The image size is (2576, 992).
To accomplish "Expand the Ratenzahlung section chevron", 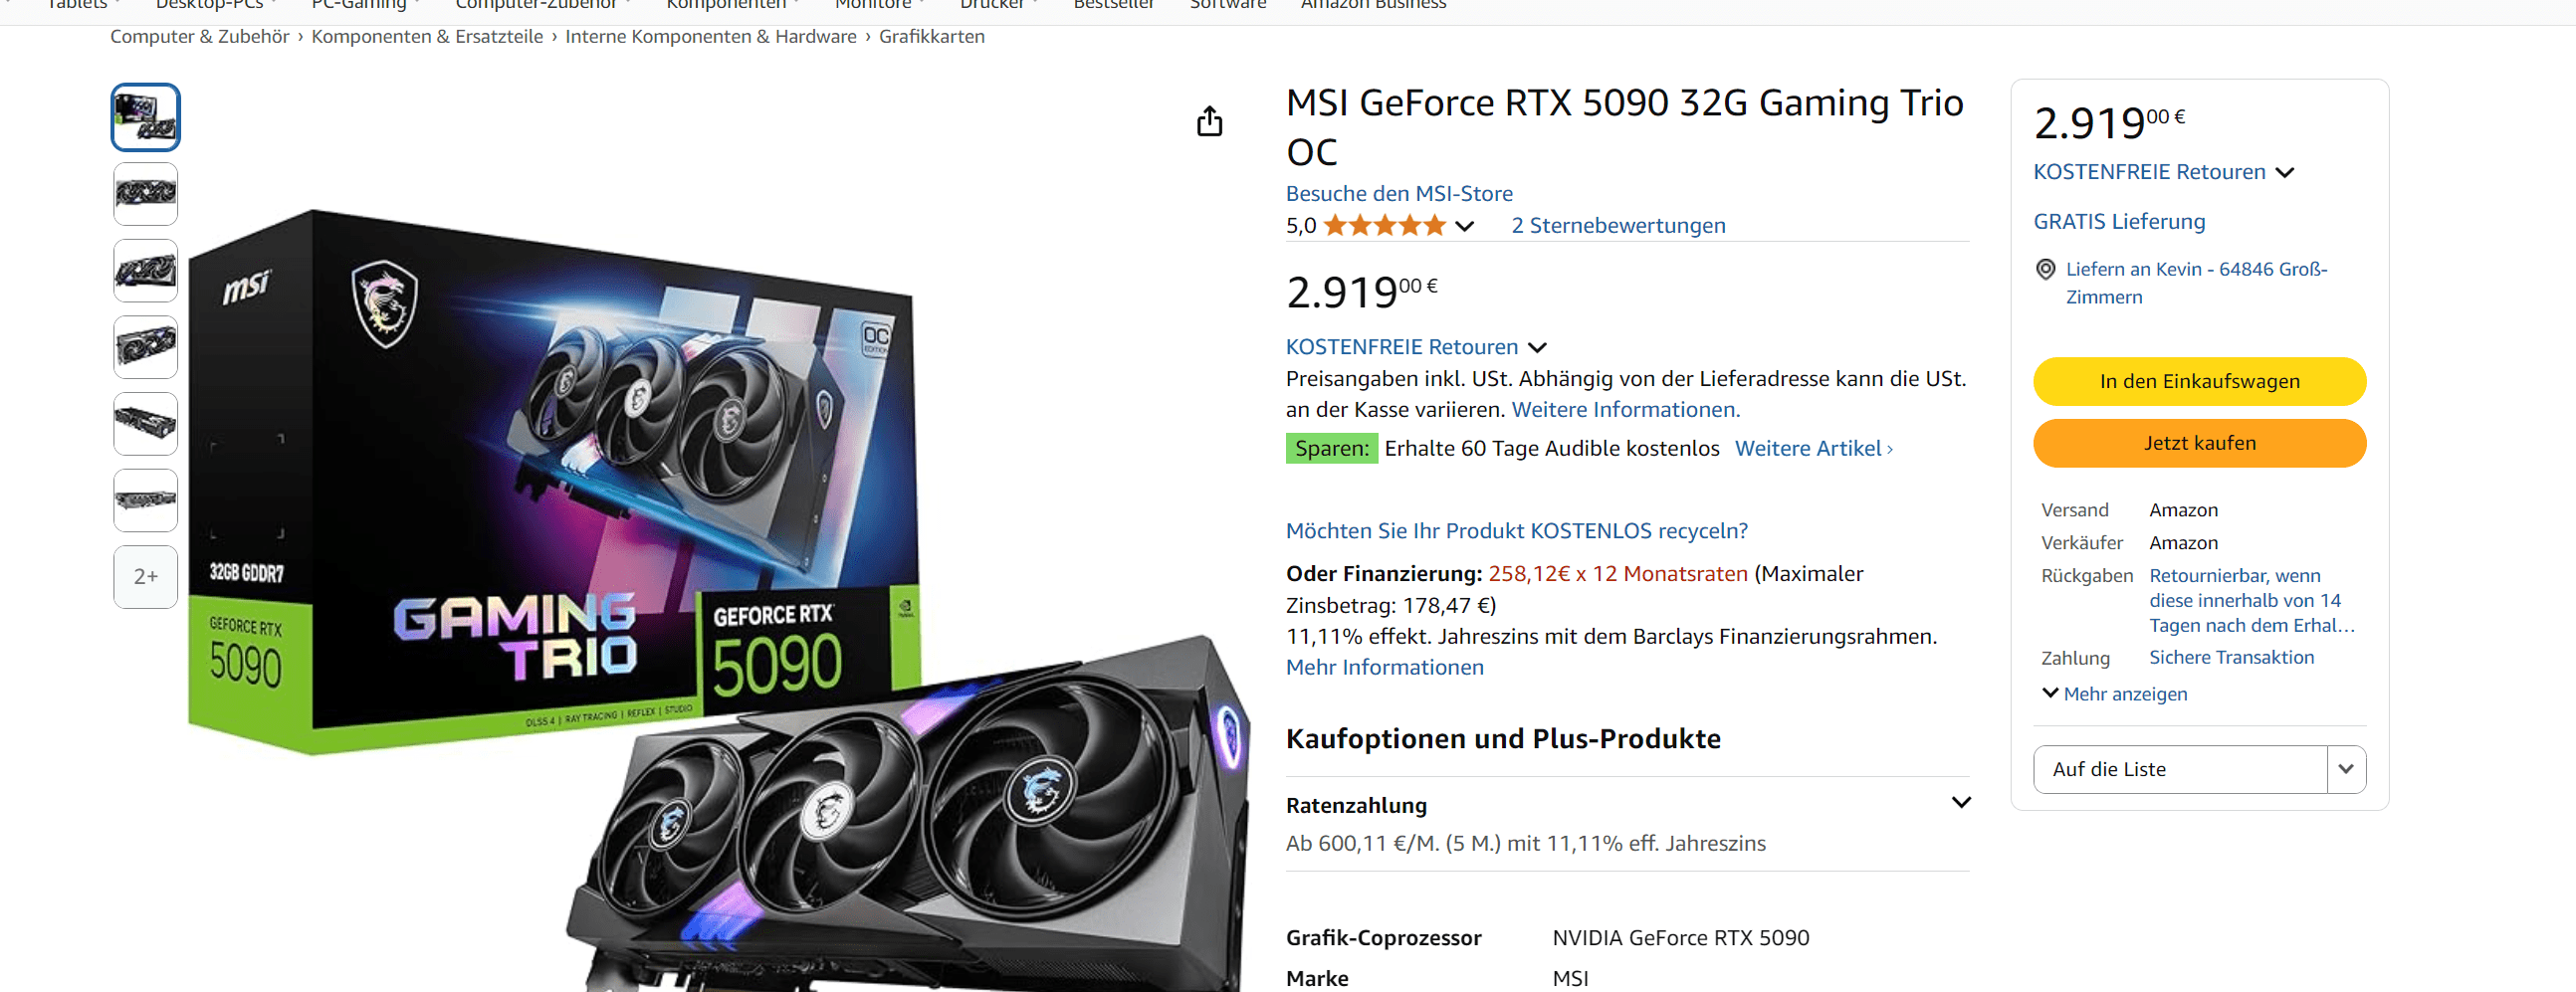I will point(1961,803).
